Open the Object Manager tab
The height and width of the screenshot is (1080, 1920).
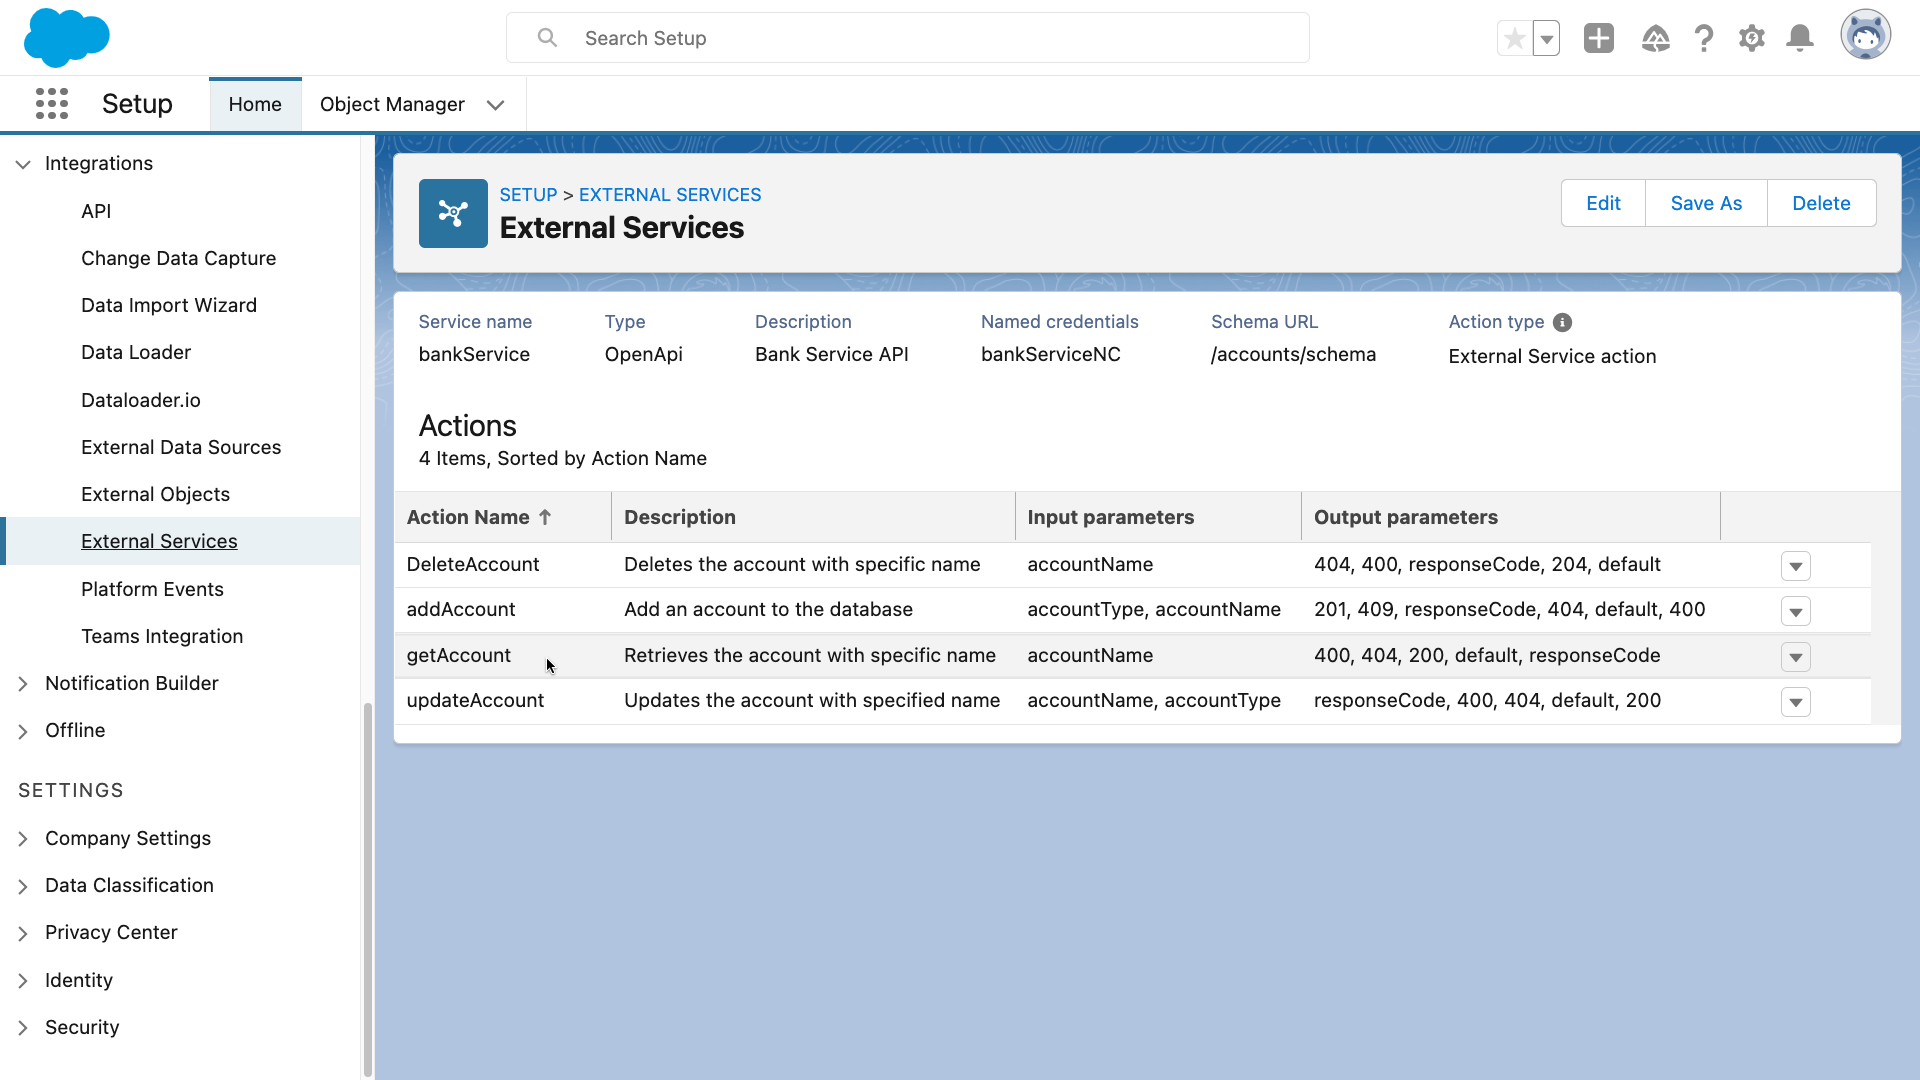[x=392, y=104]
